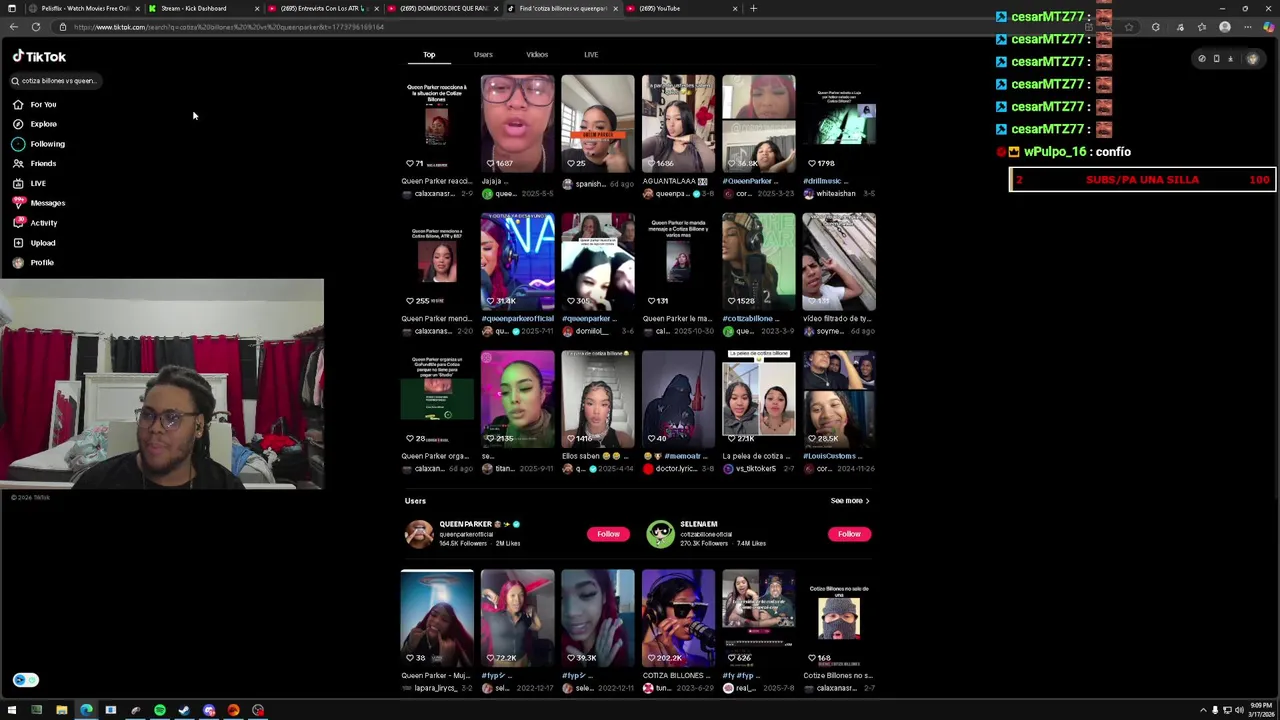Open the Profile avatar icon in sidebar
The image size is (1280, 720).
pyautogui.click(x=18, y=262)
